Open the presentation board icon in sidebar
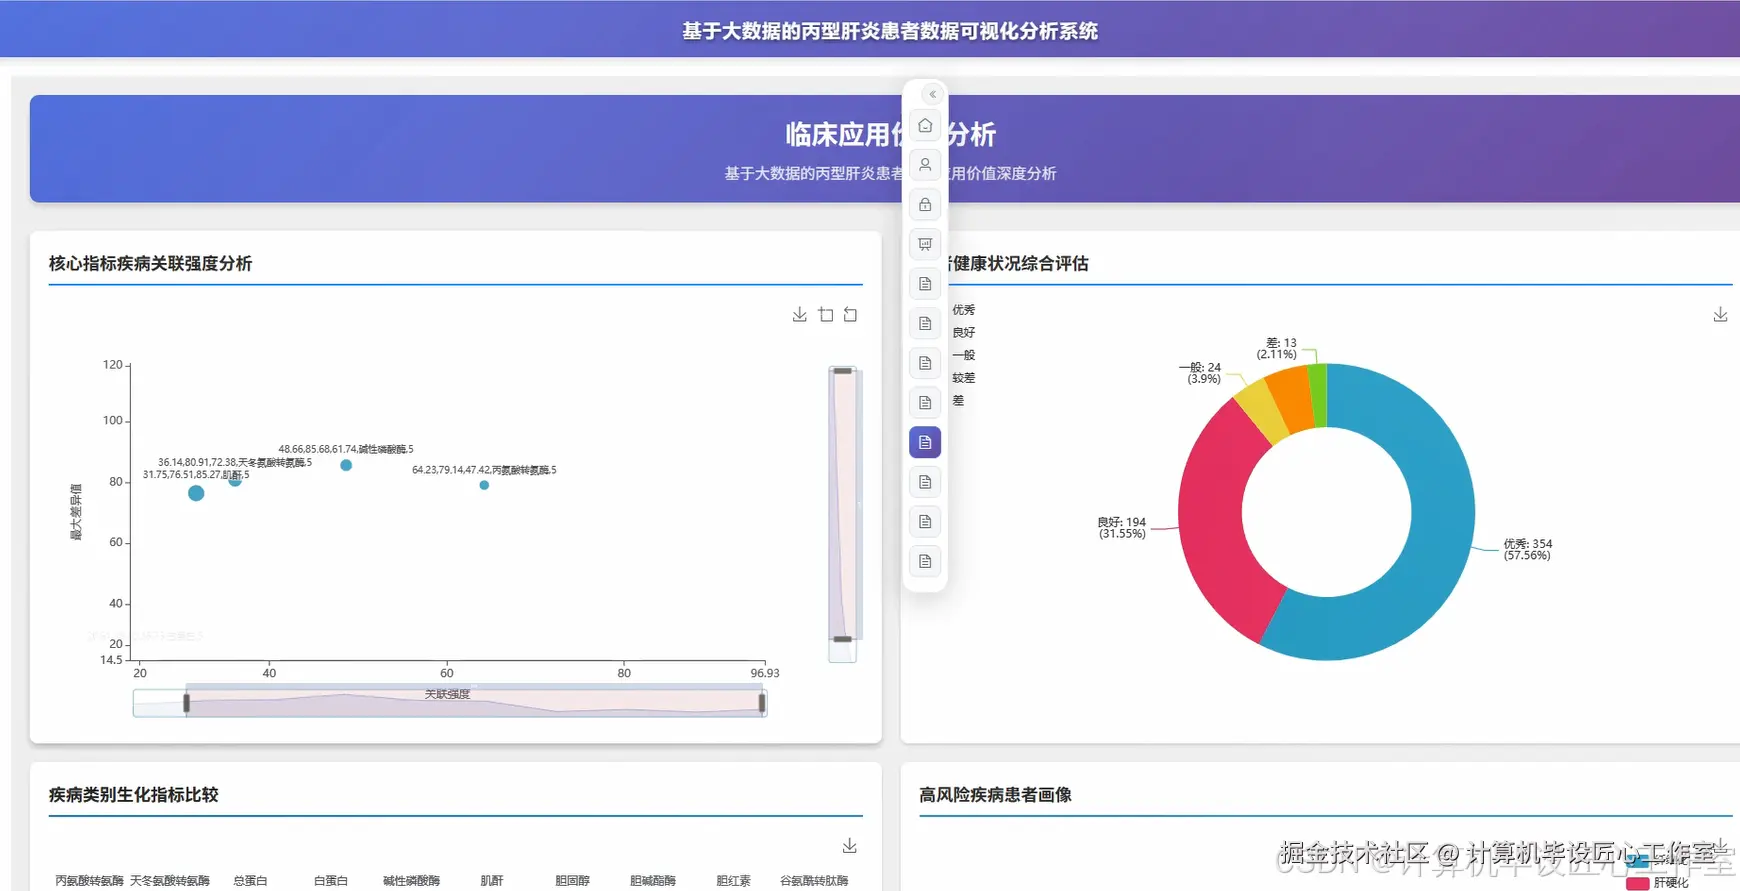Viewport: 1740px width, 891px height. [925, 244]
